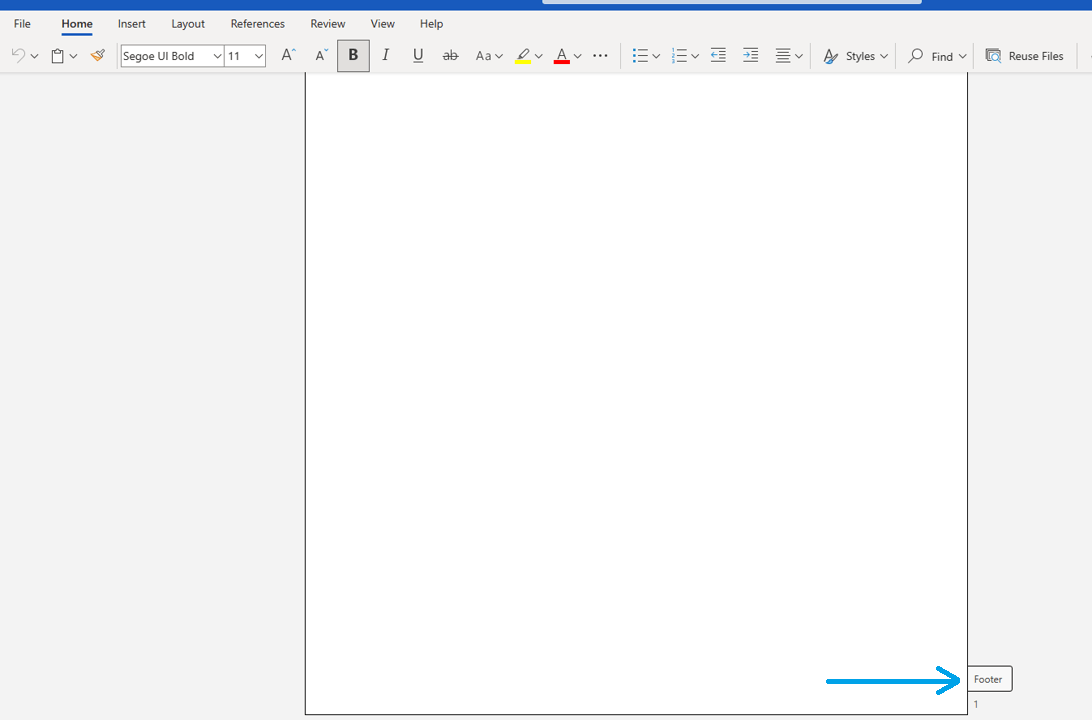This screenshot has height=720, width=1092.
Task: Click the paragraph alignment icon
Action: tap(783, 56)
